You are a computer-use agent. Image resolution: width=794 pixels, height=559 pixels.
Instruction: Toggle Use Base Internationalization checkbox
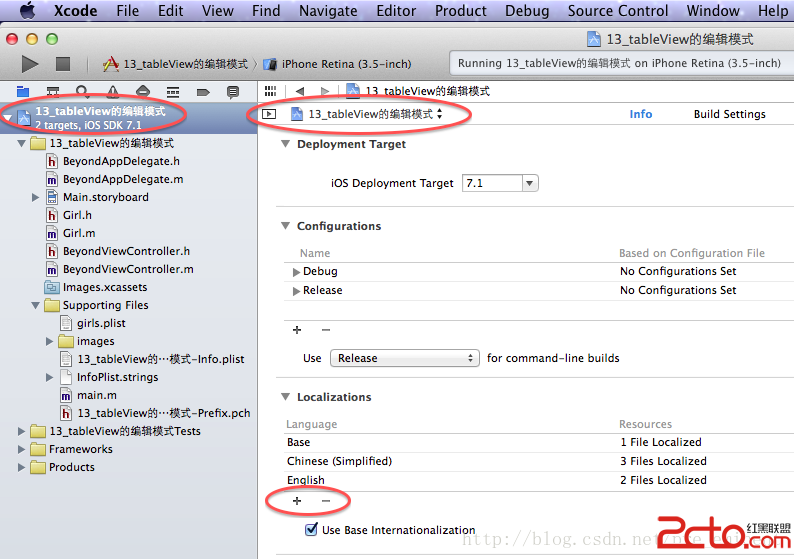[311, 529]
